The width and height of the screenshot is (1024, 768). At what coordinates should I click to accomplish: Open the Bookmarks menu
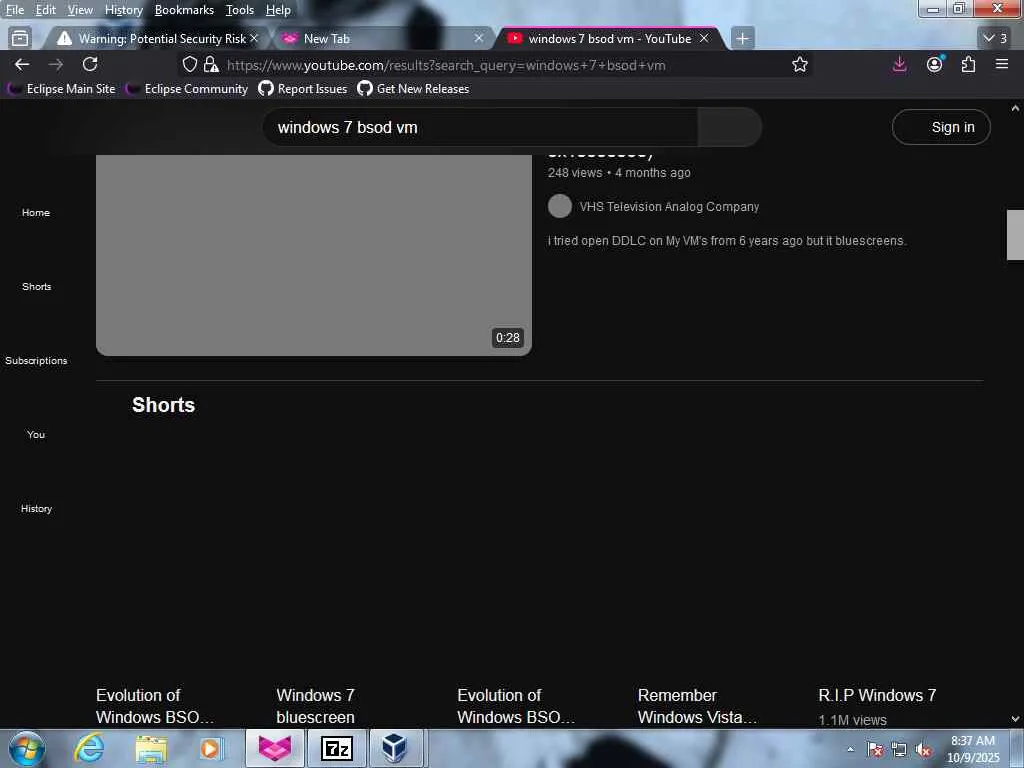184,10
